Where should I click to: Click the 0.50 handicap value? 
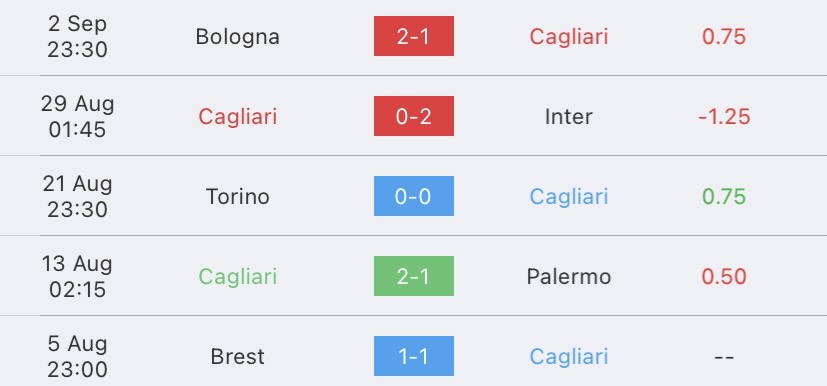pyautogui.click(x=724, y=277)
